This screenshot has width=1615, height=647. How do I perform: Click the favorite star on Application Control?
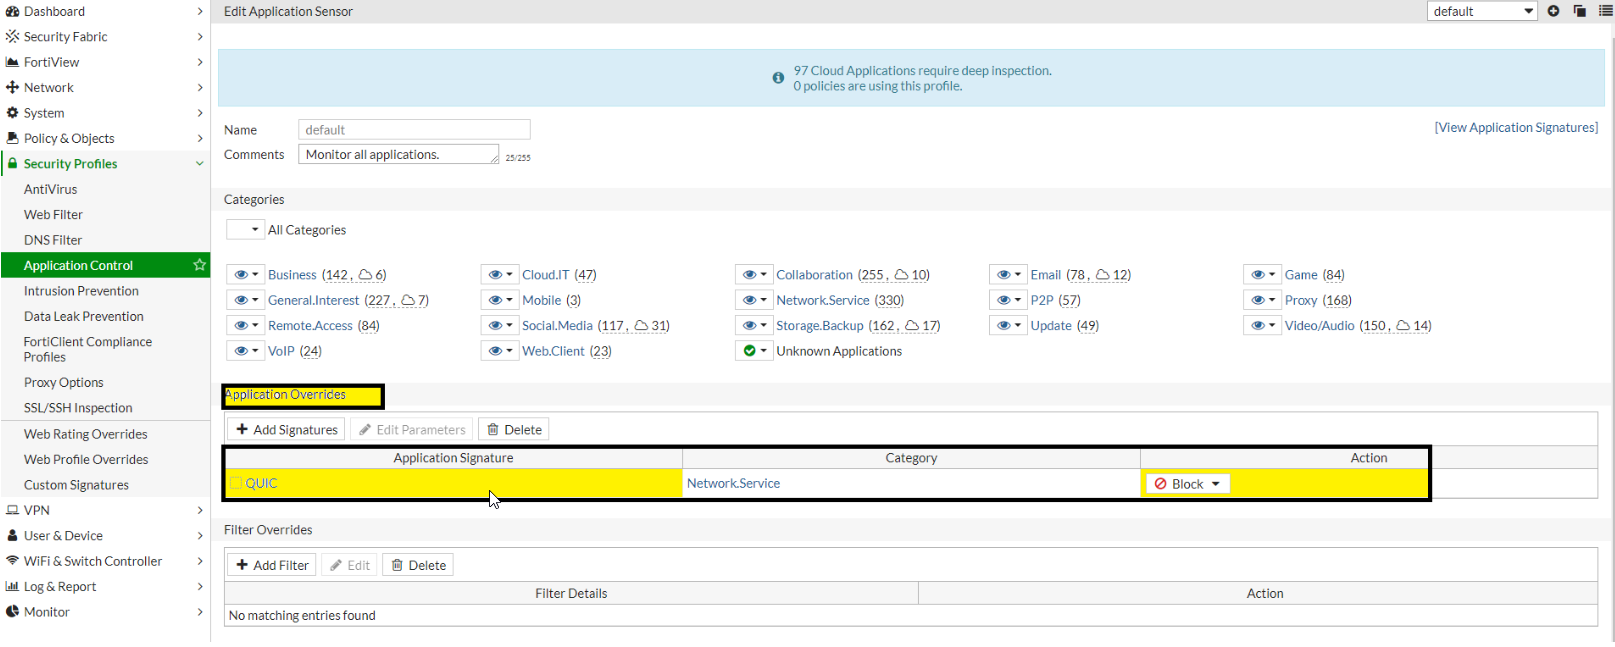(199, 265)
